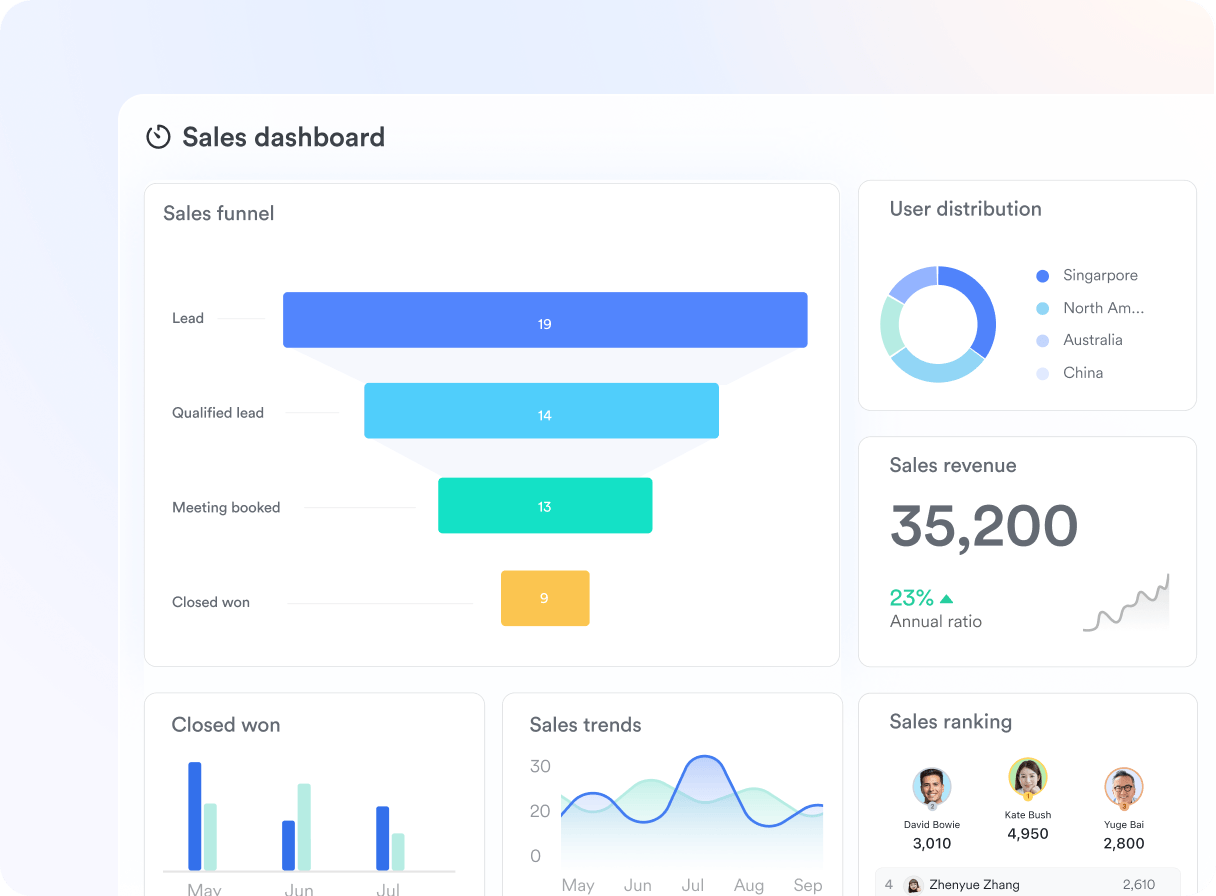Click the Sales funnel card title
The height and width of the screenshot is (896, 1216).
click(x=218, y=213)
